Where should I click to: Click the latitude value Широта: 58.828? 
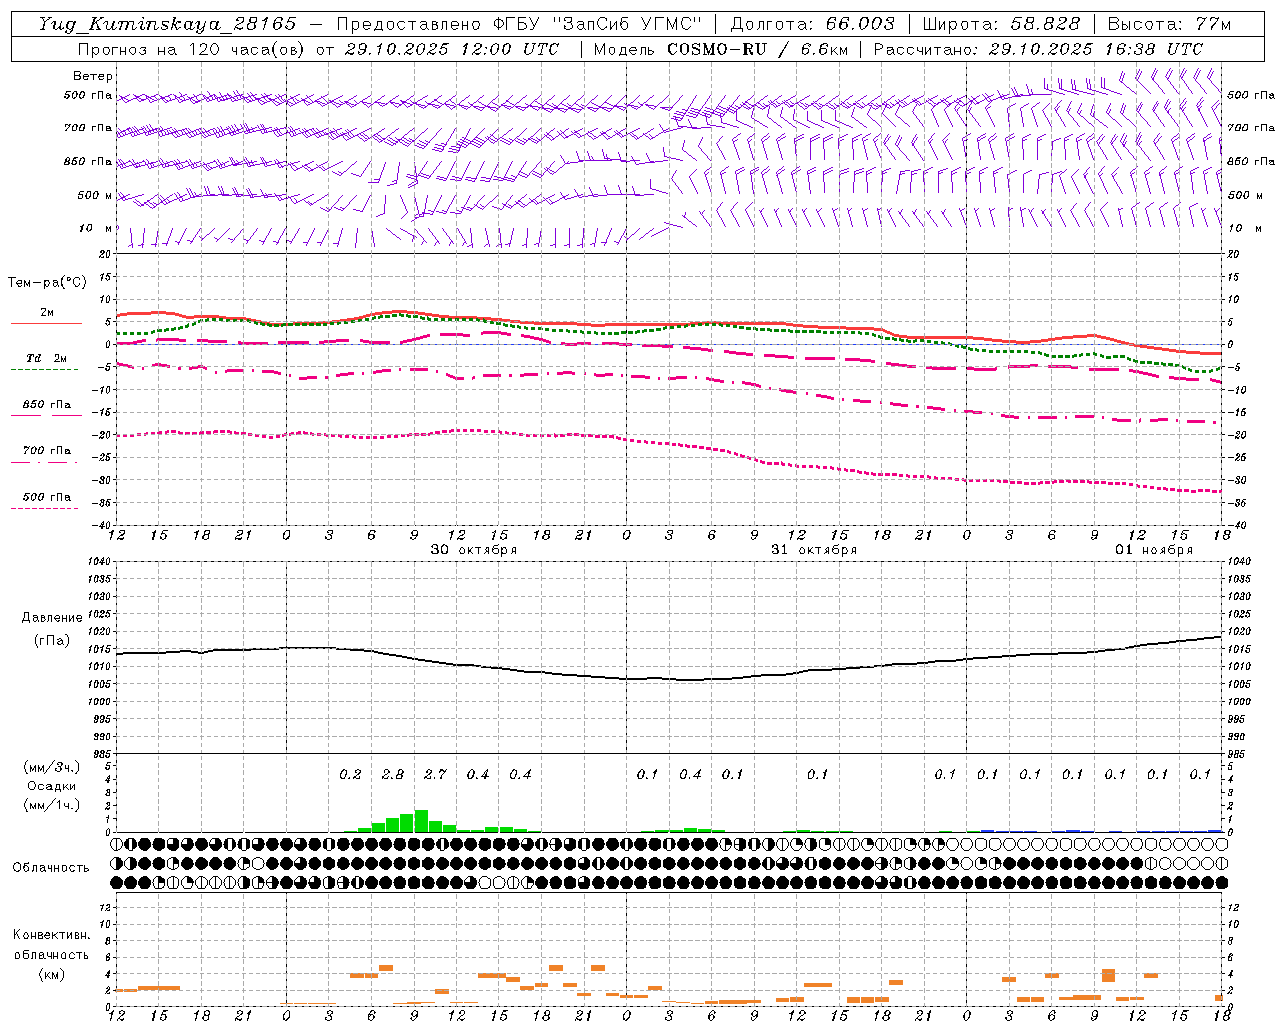tap(1001, 24)
